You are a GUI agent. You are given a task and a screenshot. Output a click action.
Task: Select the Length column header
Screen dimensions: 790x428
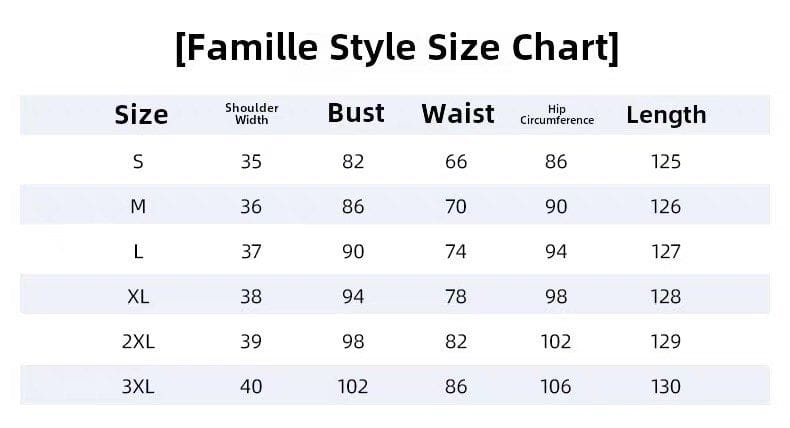[x=666, y=115]
